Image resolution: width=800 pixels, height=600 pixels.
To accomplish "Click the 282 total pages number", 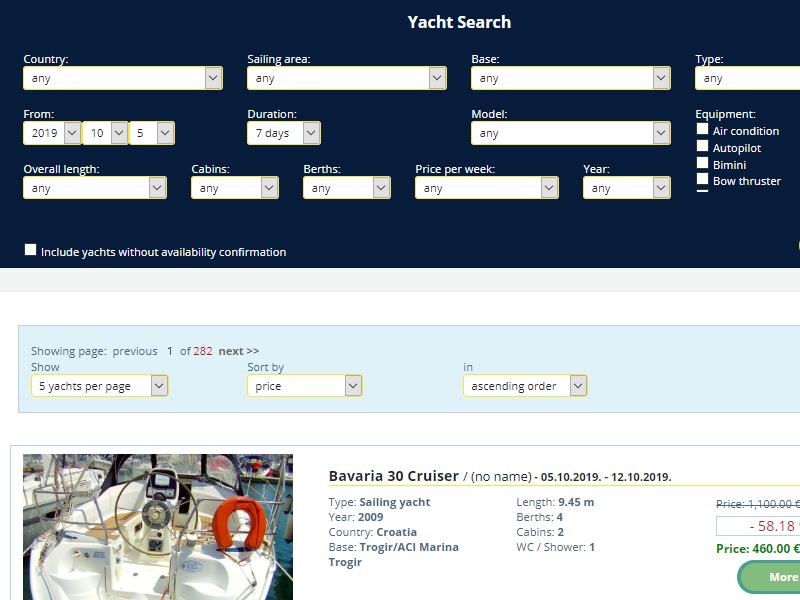I will [x=203, y=351].
